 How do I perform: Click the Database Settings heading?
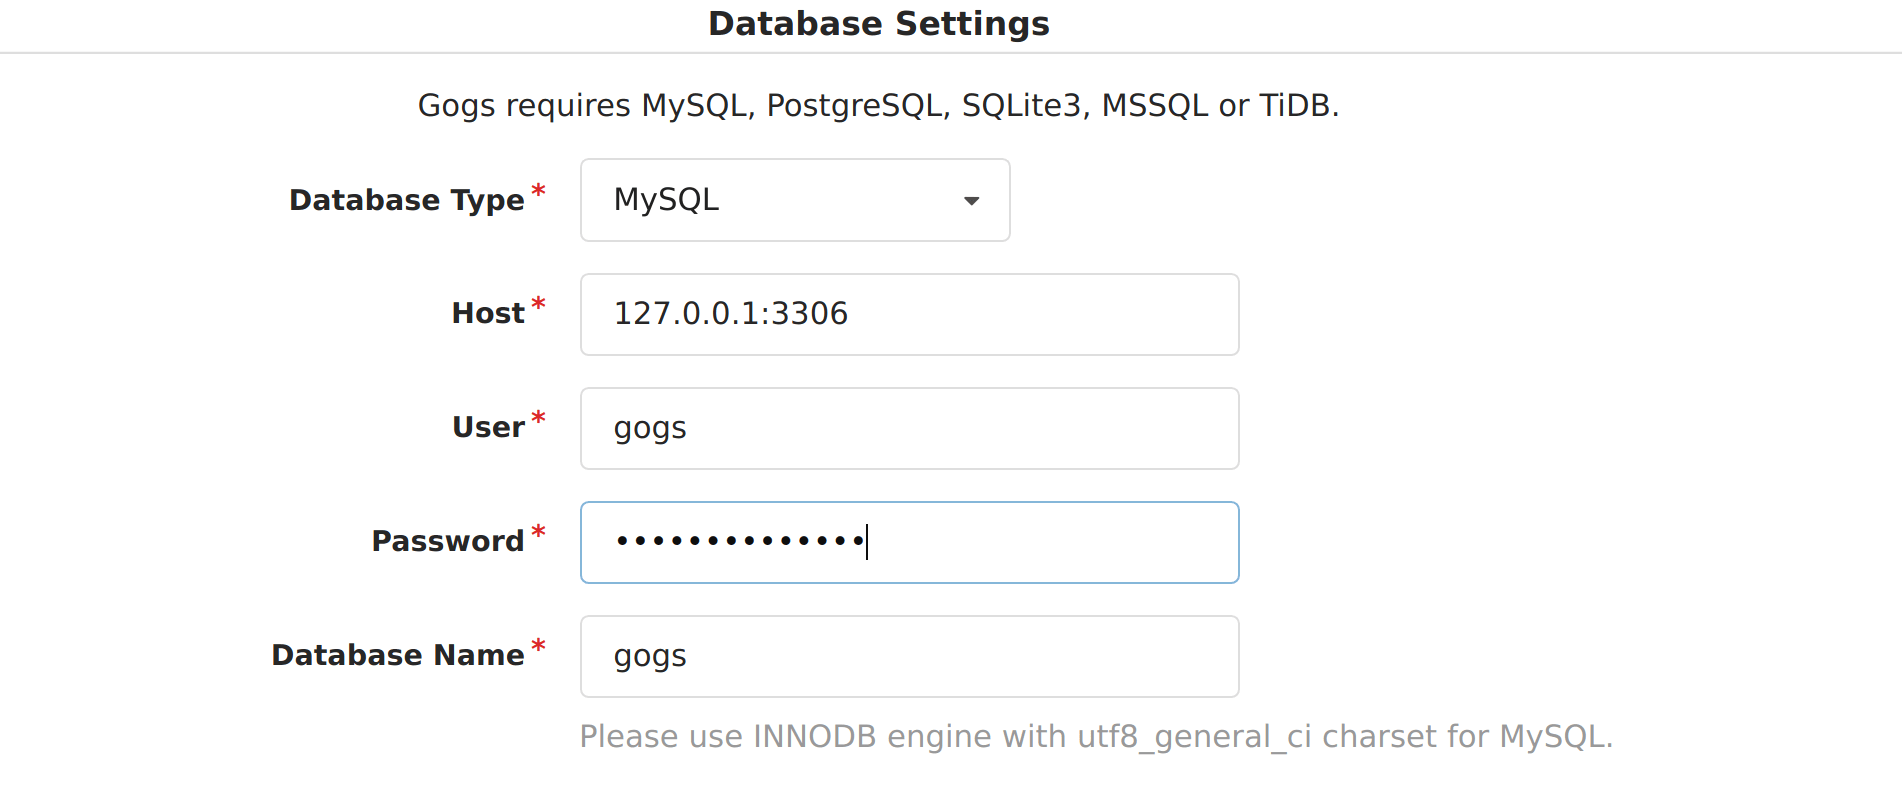(x=879, y=23)
